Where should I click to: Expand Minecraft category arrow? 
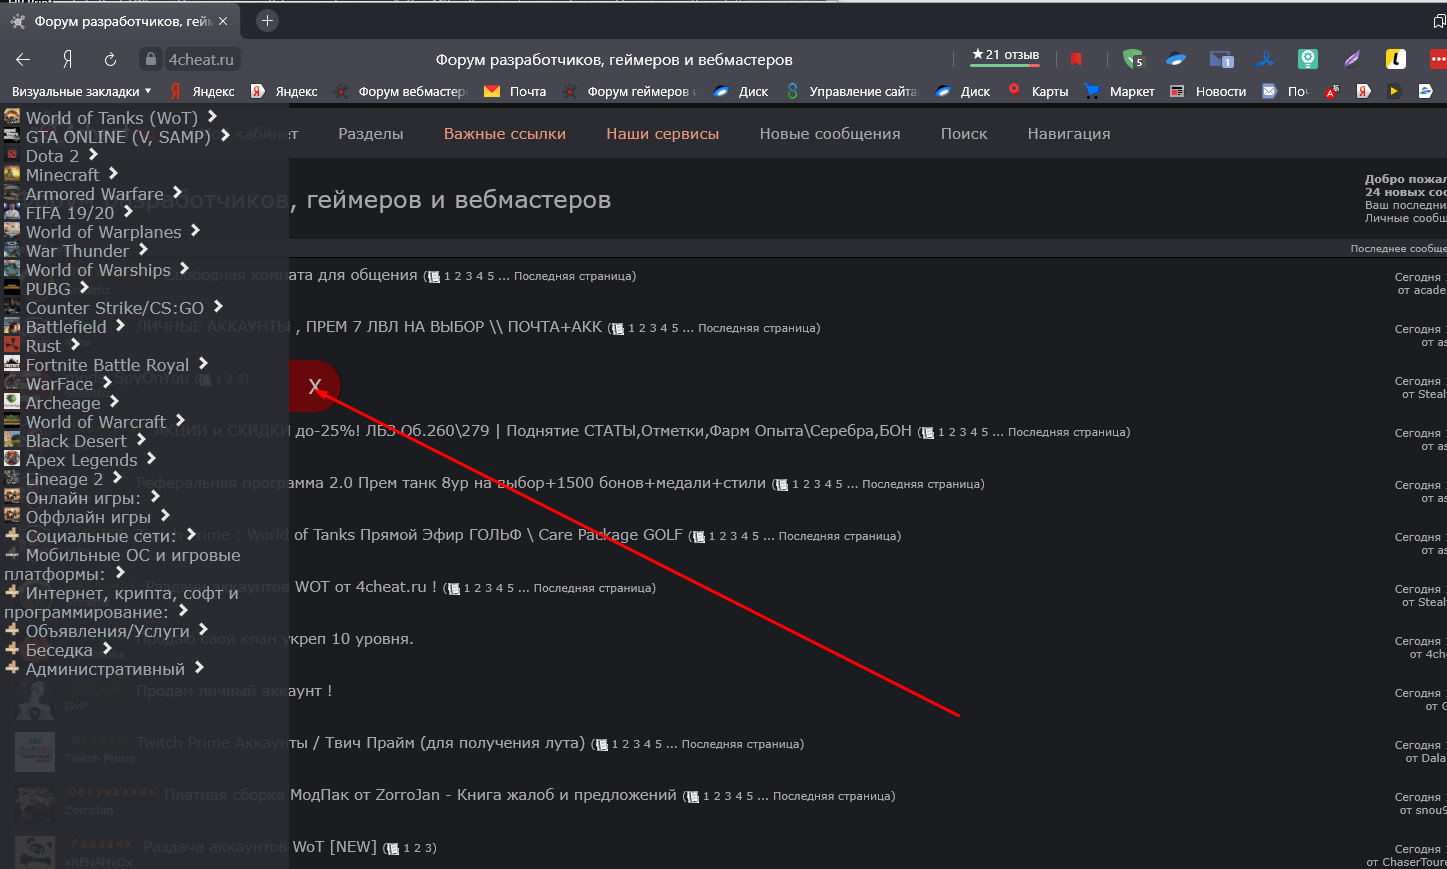point(113,173)
